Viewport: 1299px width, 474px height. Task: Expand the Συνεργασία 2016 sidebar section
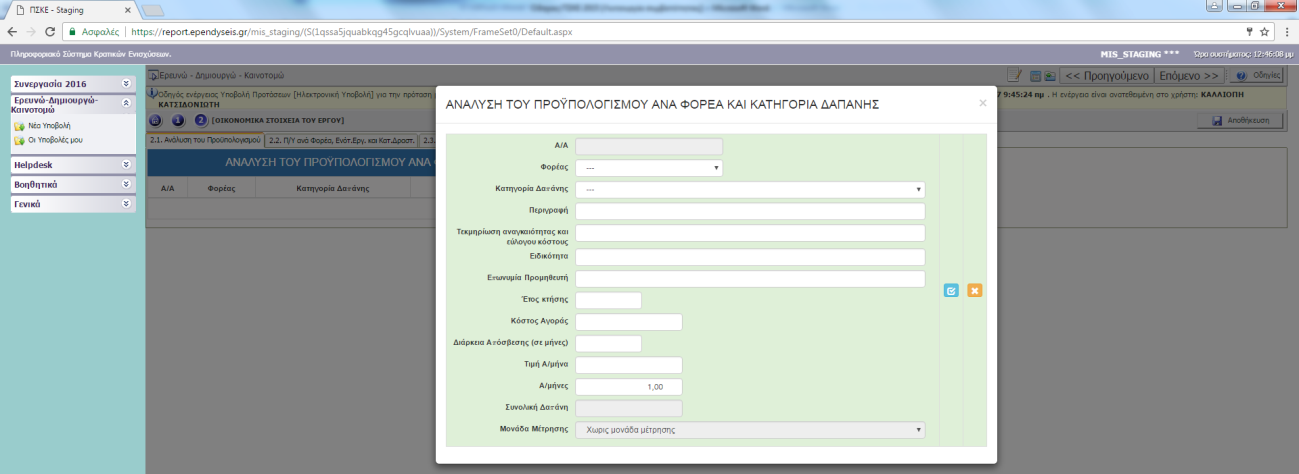pyautogui.click(x=71, y=84)
